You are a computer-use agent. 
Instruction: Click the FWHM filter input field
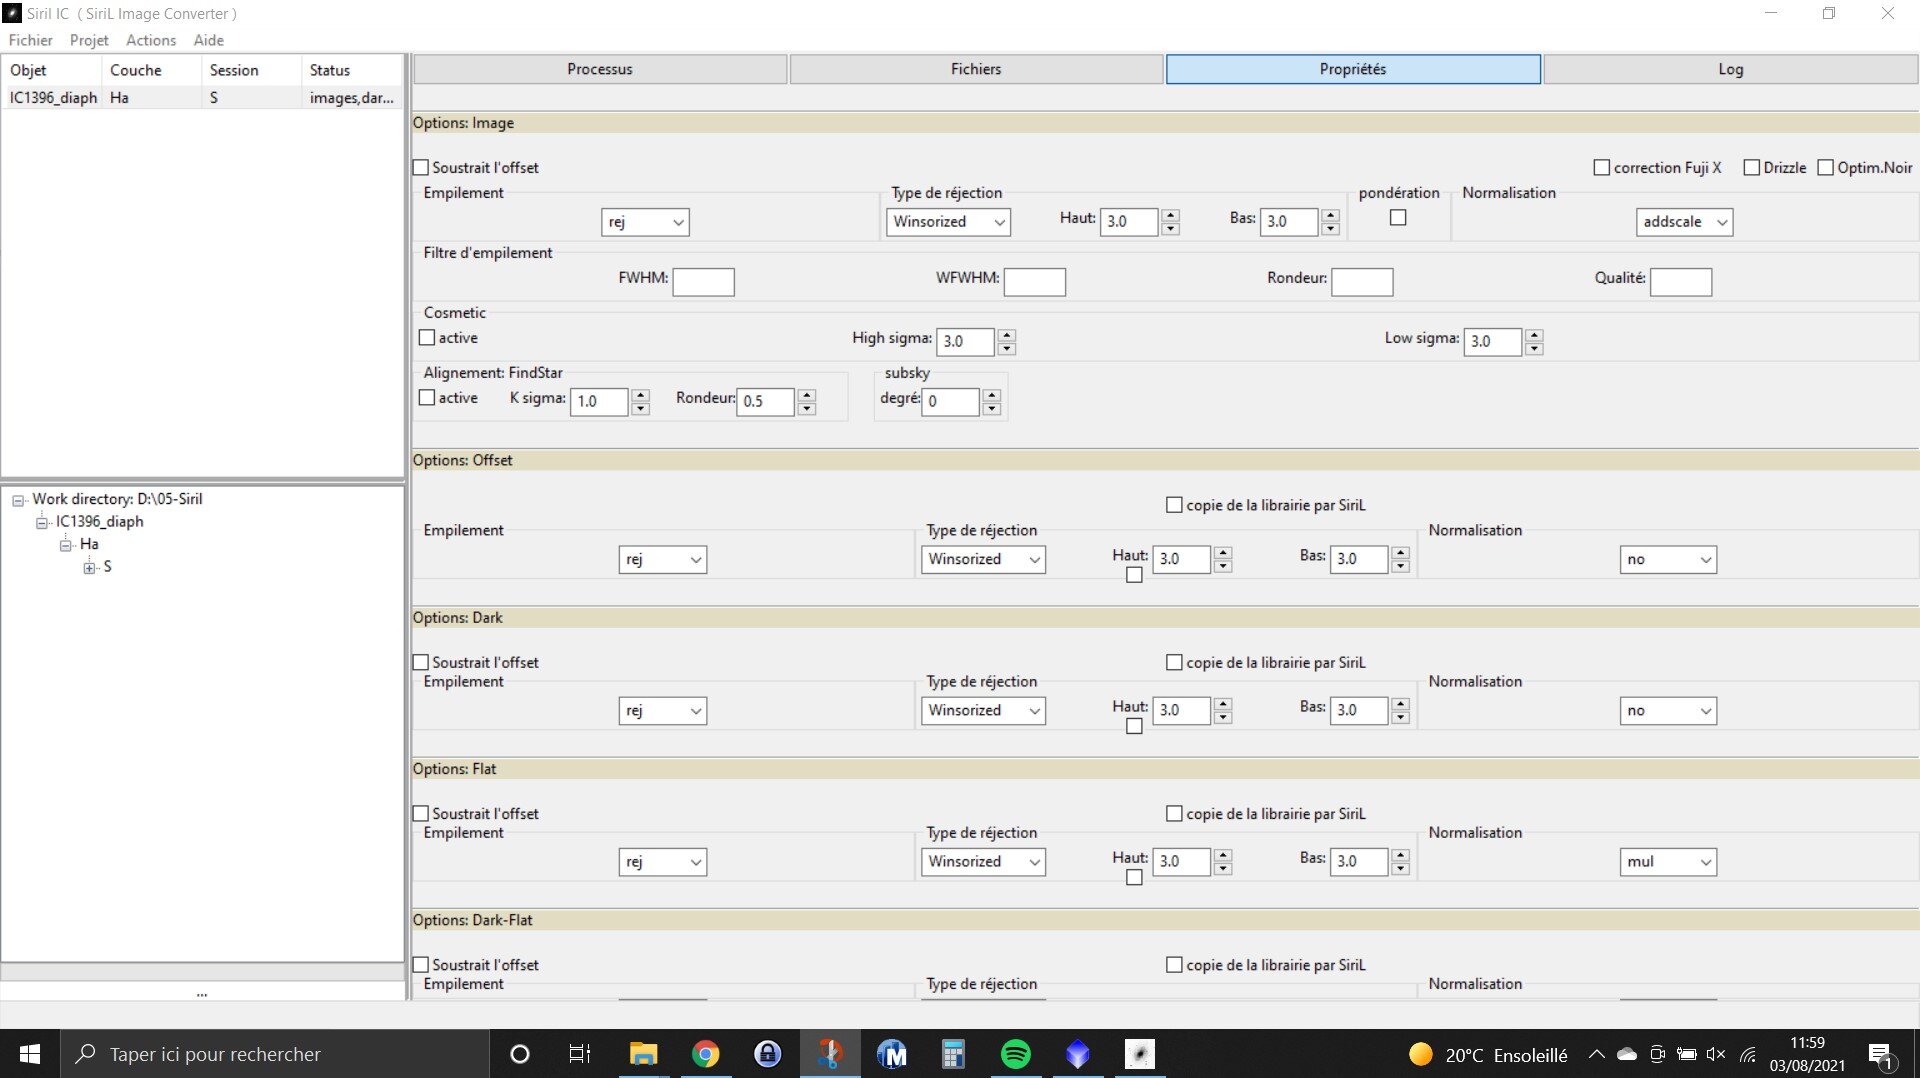click(704, 282)
